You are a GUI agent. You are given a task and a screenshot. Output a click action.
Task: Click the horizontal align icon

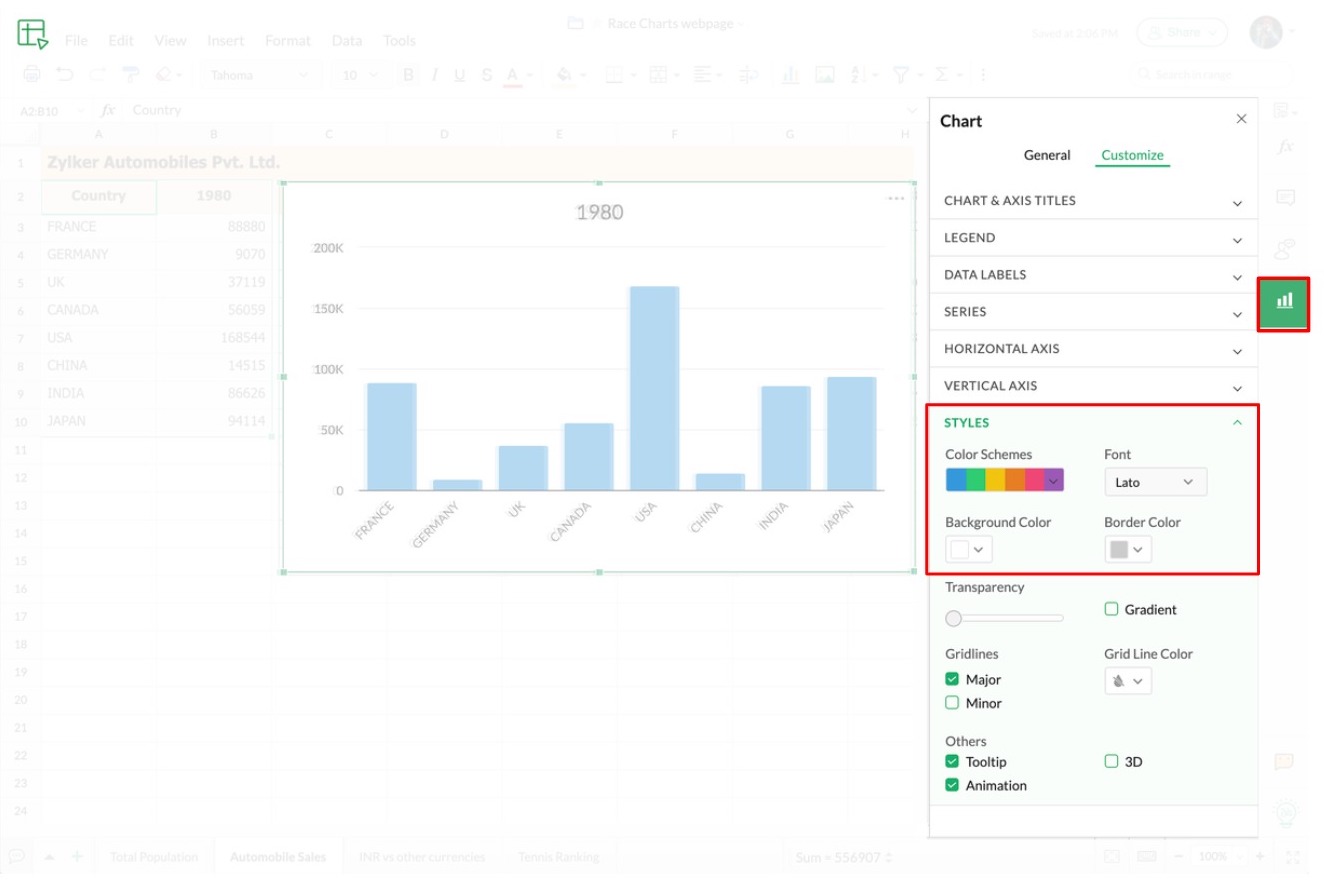pos(702,75)
